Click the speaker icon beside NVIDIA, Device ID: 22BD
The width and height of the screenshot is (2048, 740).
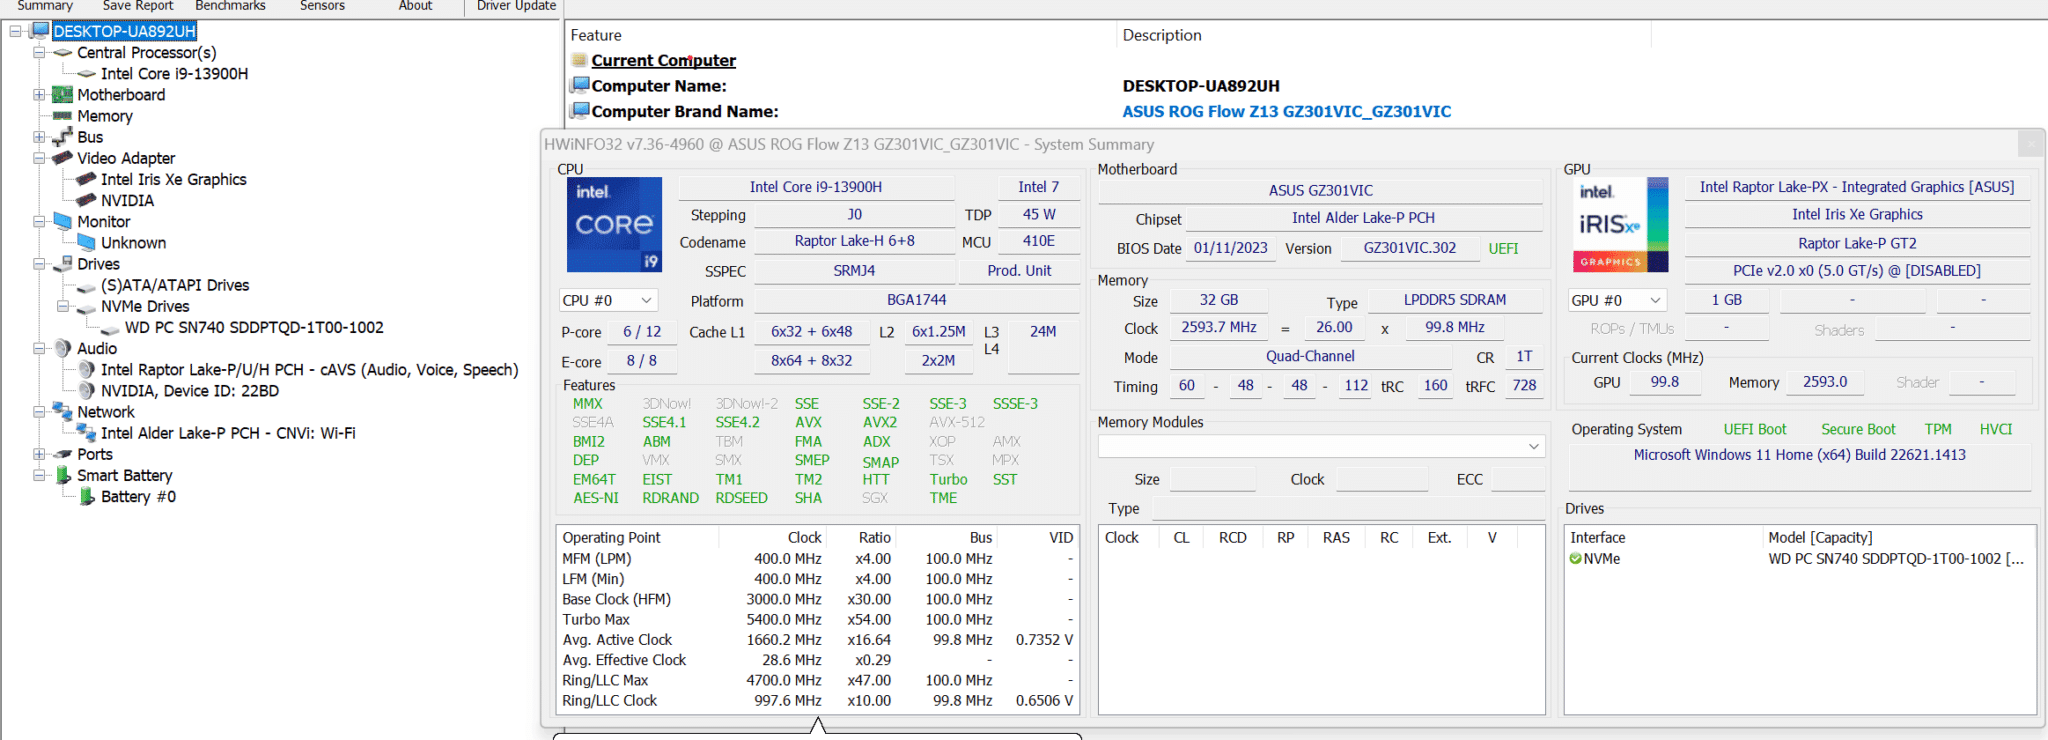(87, 390)
